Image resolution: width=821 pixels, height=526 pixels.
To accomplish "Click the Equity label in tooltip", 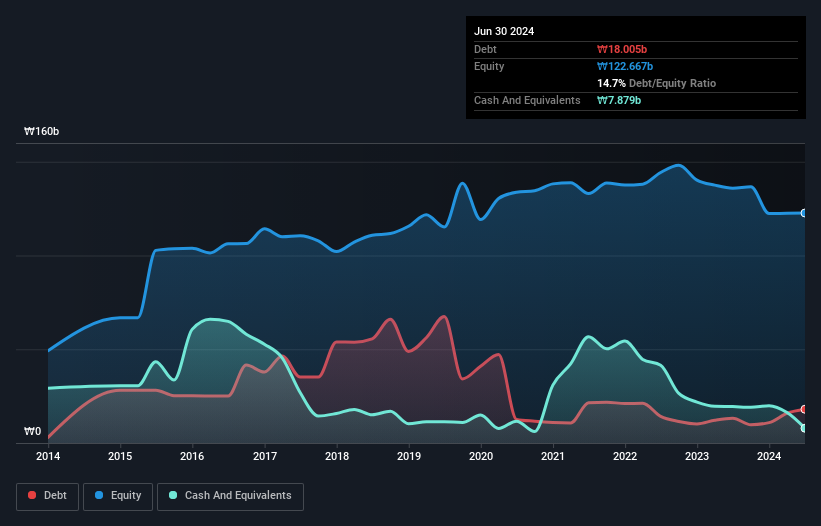I will [x=489, y=66].
